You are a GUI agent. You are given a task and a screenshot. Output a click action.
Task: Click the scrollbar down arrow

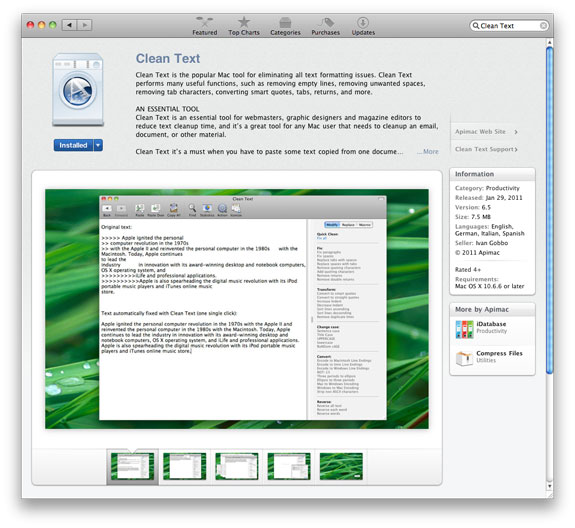(549, 486)
